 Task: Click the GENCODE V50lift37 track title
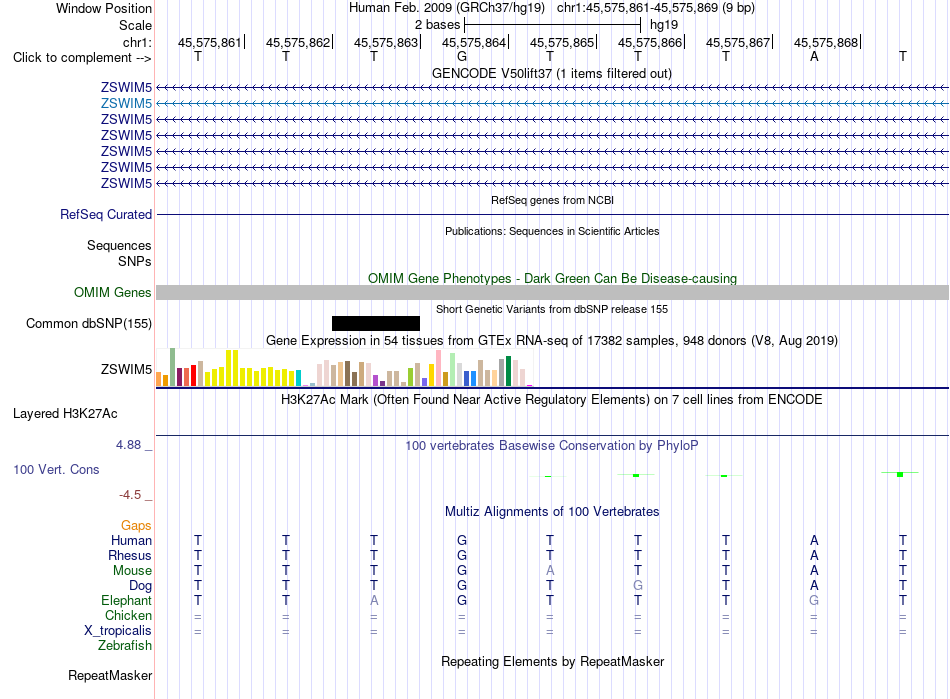point(551,73)
